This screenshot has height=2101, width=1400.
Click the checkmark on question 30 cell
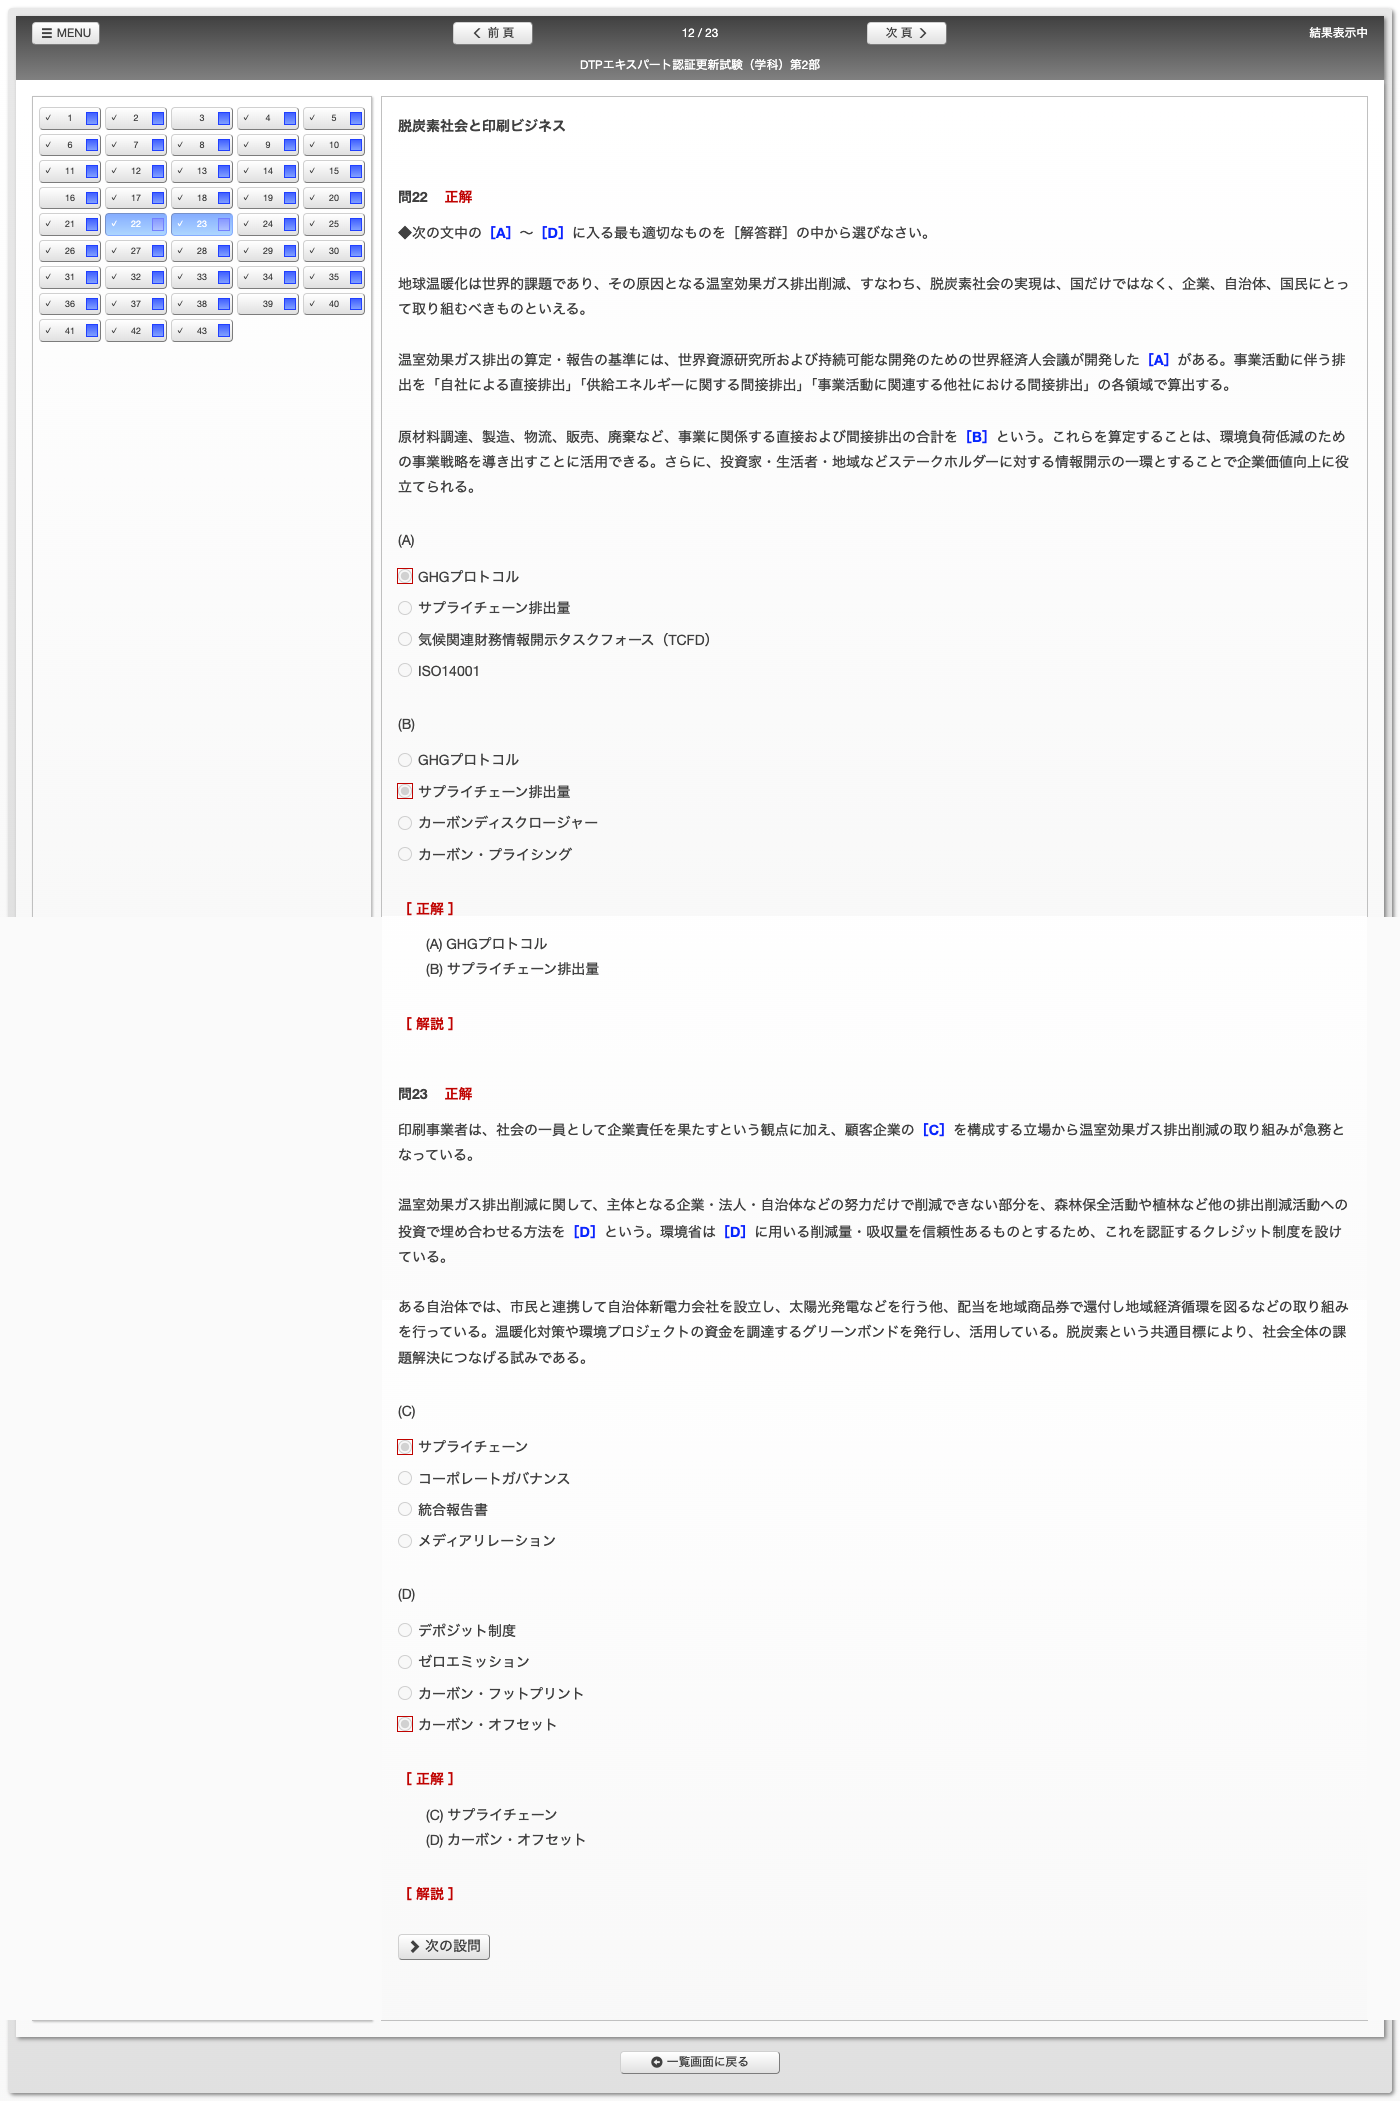tap(312, 251)
